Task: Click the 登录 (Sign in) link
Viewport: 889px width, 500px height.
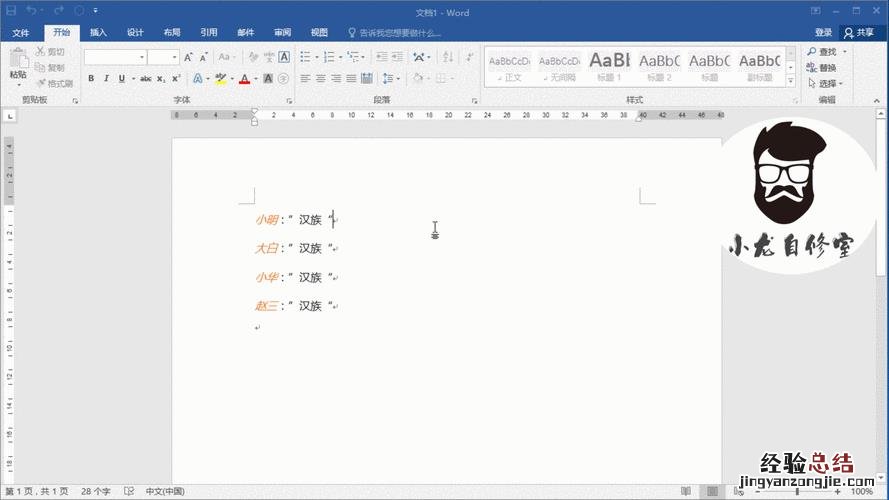Action: tap(823, 32)
